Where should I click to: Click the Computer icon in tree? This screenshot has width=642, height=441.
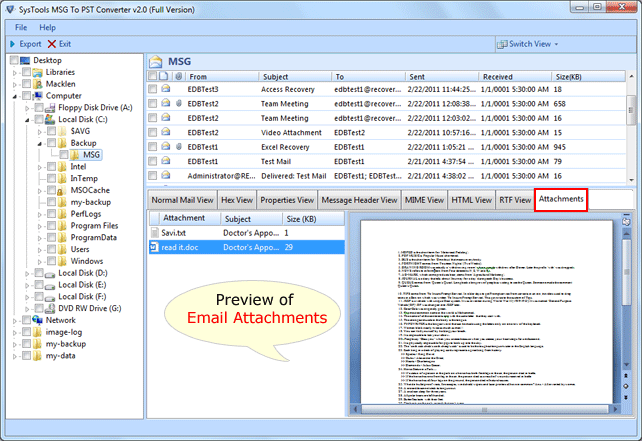38,96
